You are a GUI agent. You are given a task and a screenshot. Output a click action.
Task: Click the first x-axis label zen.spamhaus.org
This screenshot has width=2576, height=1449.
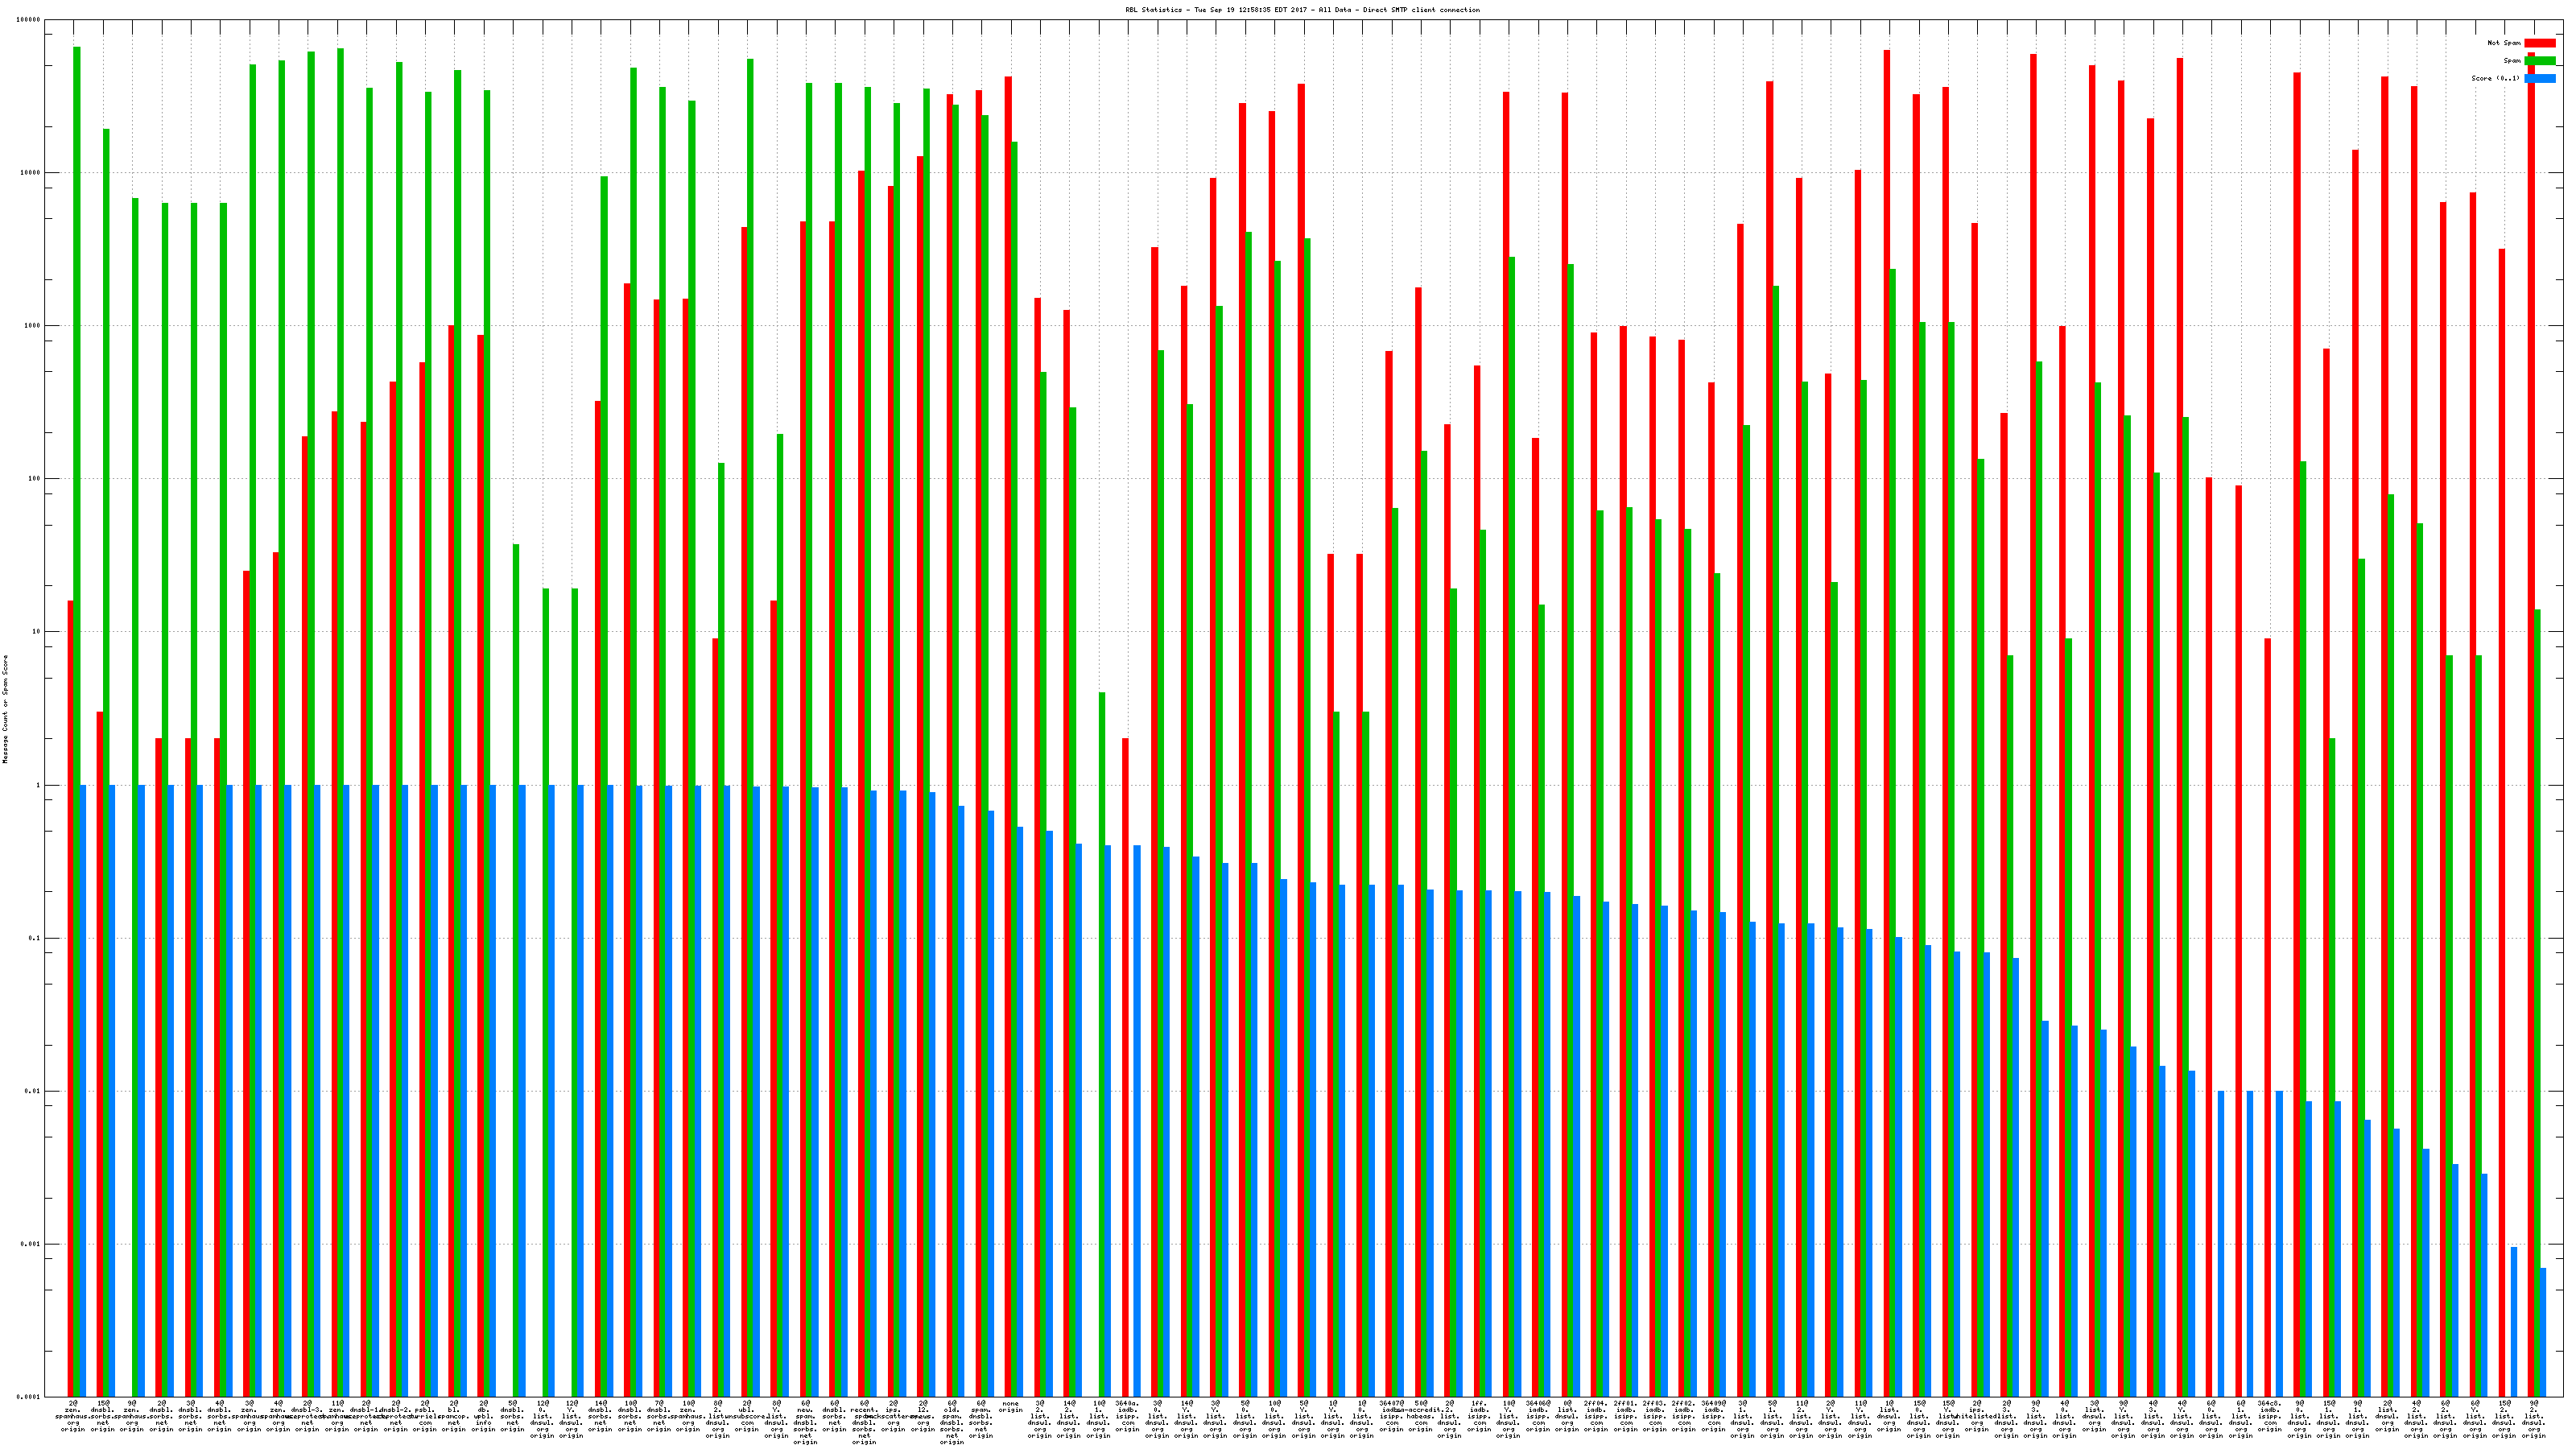click(73, 1416)
